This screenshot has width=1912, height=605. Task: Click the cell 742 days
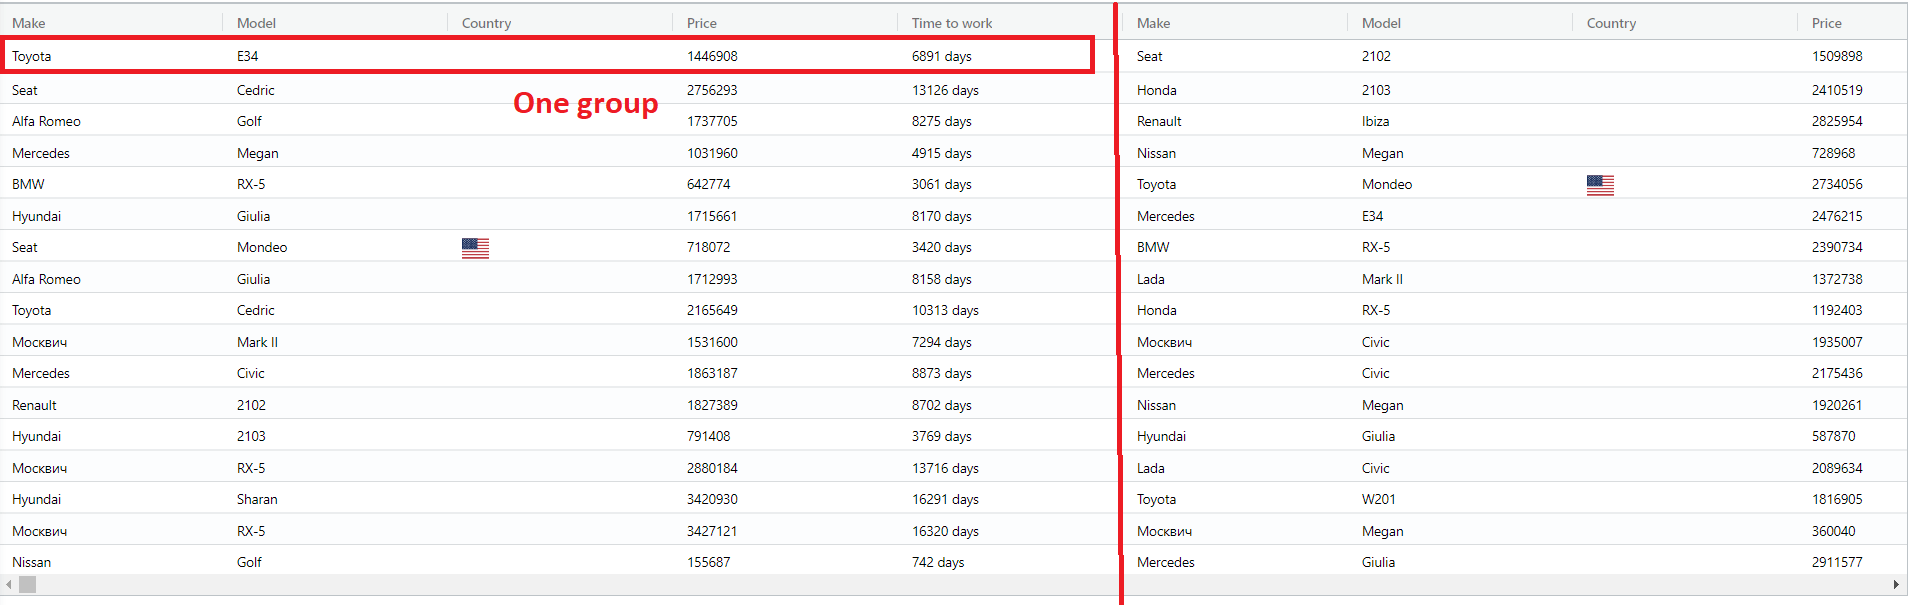[938, 562]
